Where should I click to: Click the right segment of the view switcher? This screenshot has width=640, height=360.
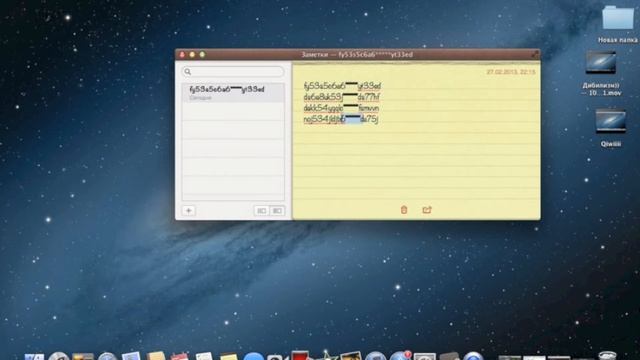(x=277, y=211)
